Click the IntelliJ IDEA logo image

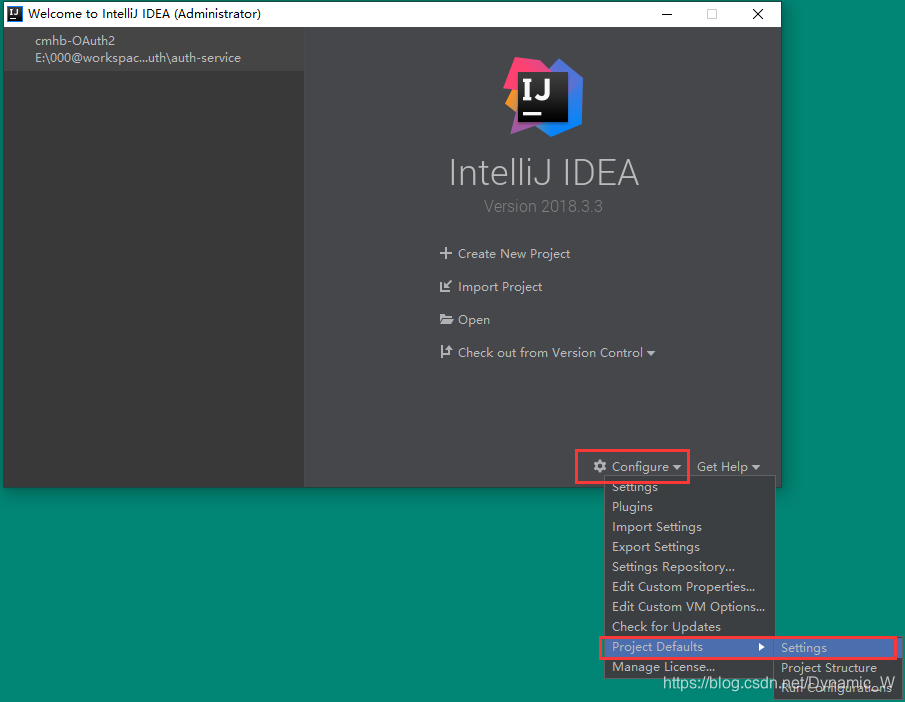543,96
